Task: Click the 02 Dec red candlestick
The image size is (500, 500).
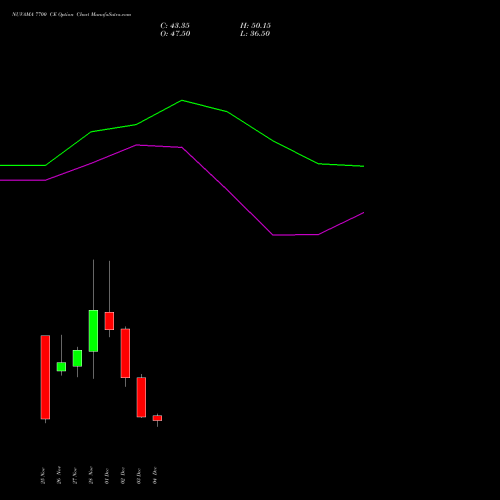Action: 125,353
